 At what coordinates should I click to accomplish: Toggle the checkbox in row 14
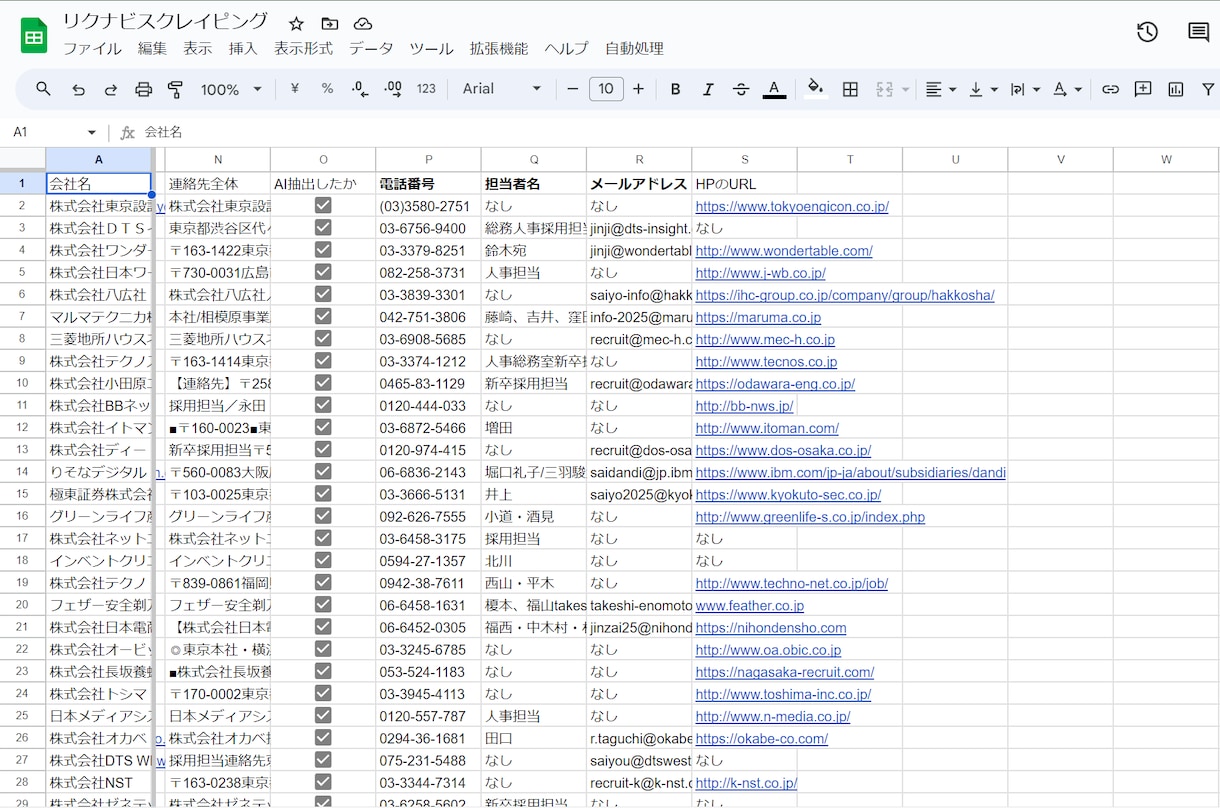(x=323, y=472)
